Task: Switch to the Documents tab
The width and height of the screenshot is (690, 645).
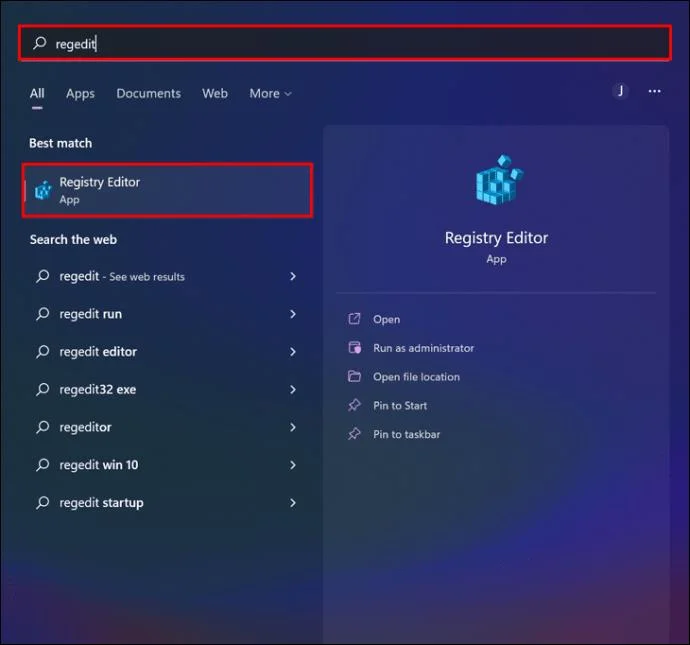Action: pyautogui.click(x=148, y=93)
